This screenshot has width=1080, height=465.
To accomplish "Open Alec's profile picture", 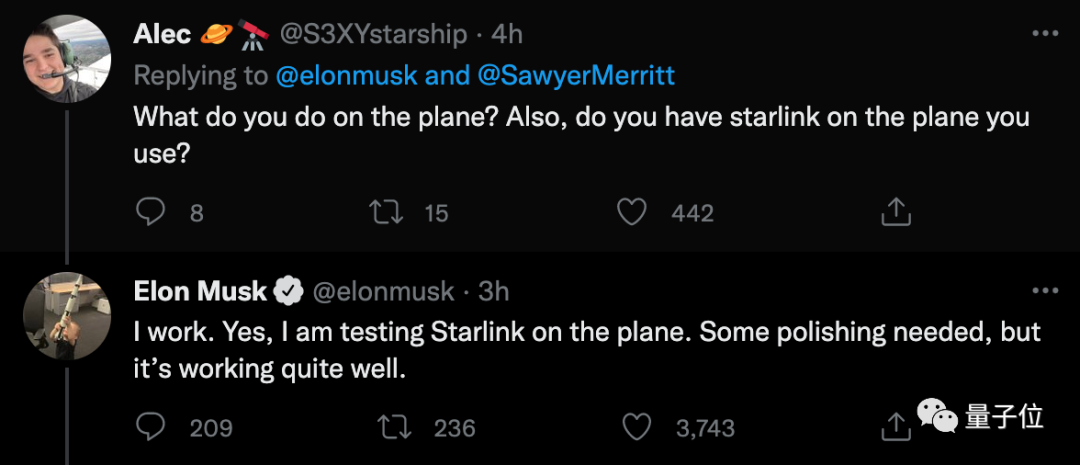I will 66,59.
